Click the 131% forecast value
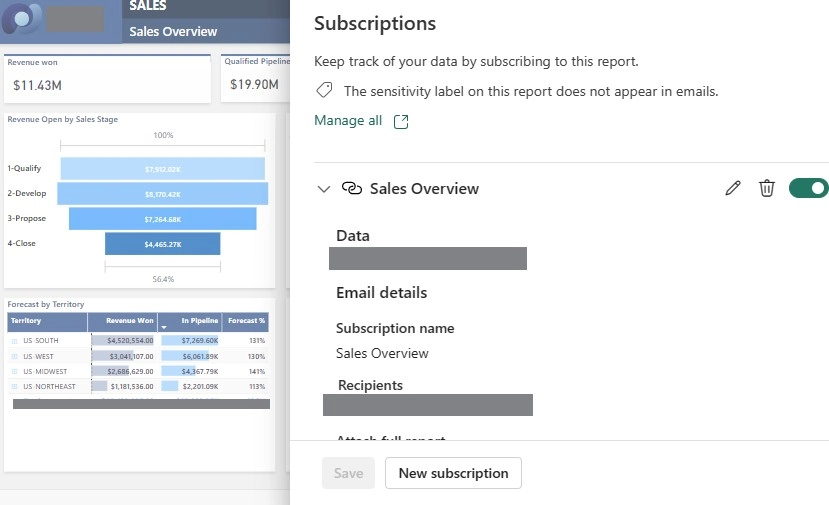The image size is (829, 505). pos(257,341)
